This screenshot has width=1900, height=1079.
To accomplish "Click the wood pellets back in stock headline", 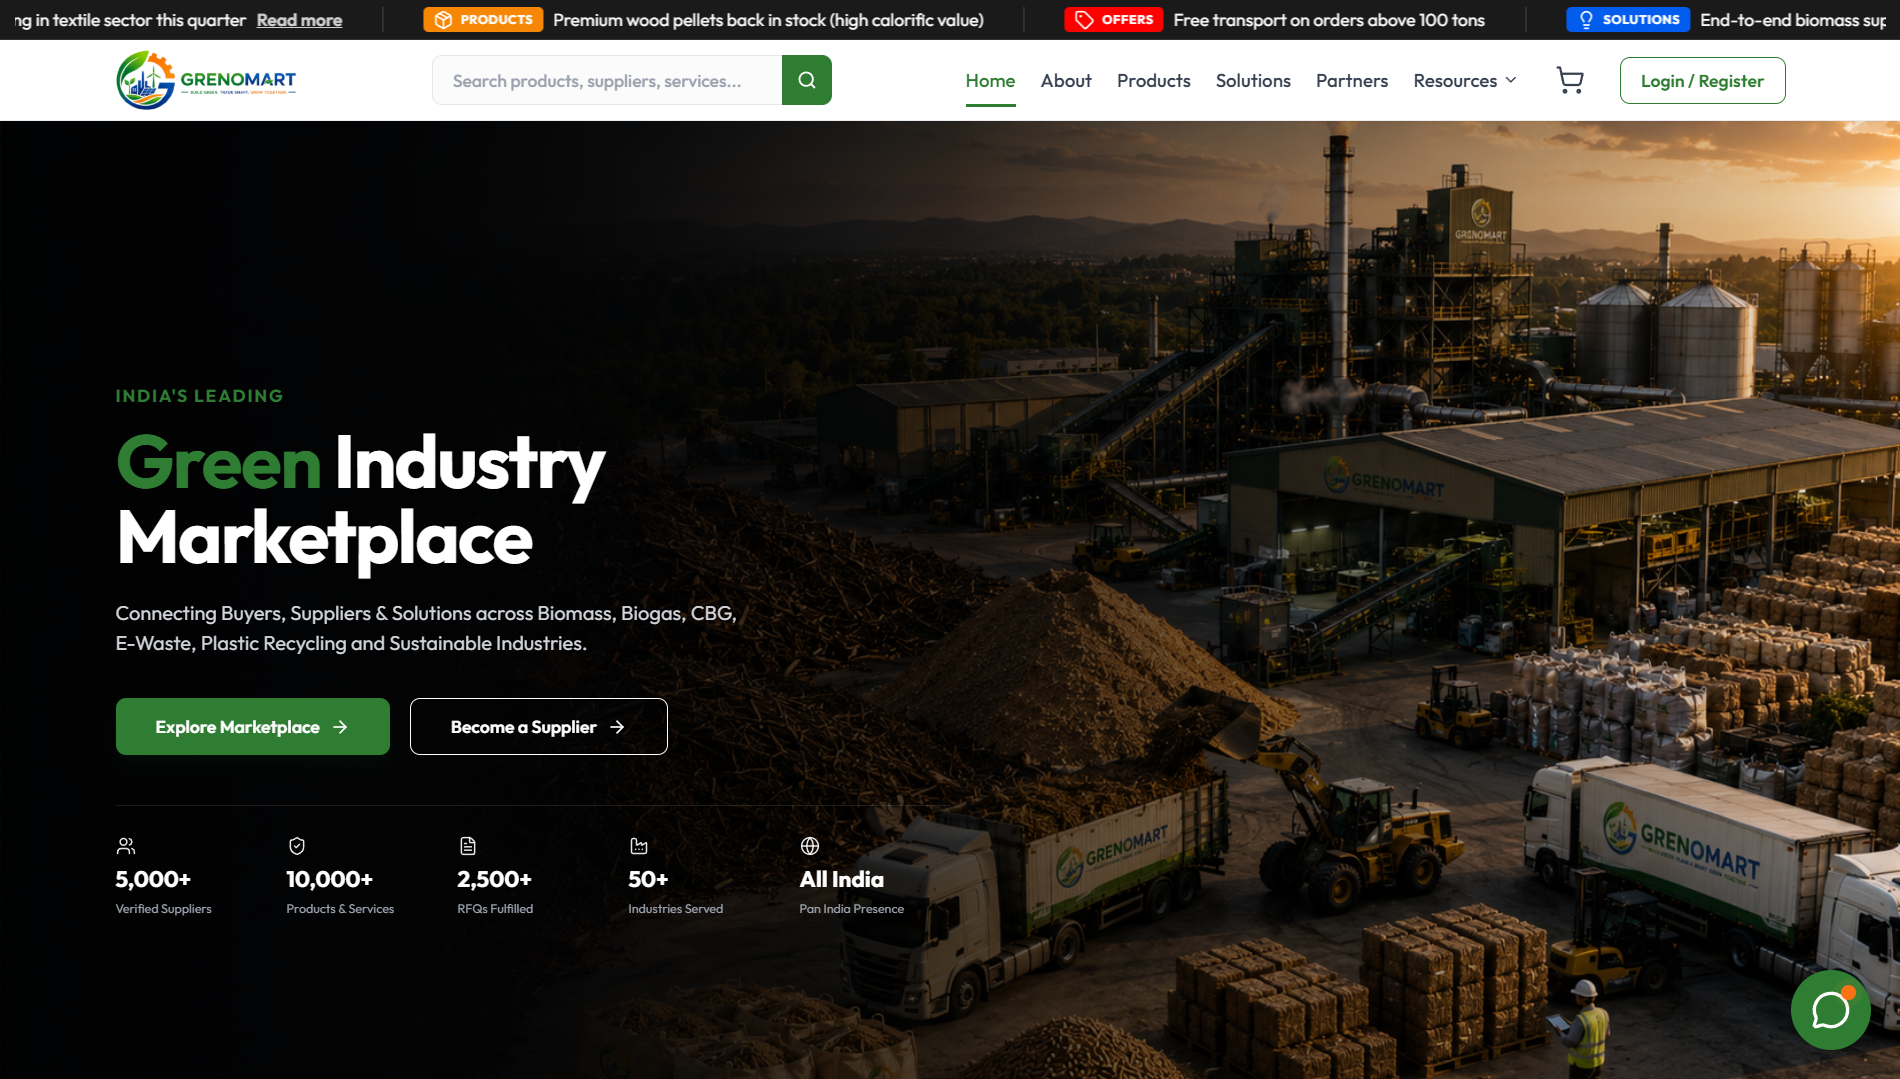I will coord(768,20).
